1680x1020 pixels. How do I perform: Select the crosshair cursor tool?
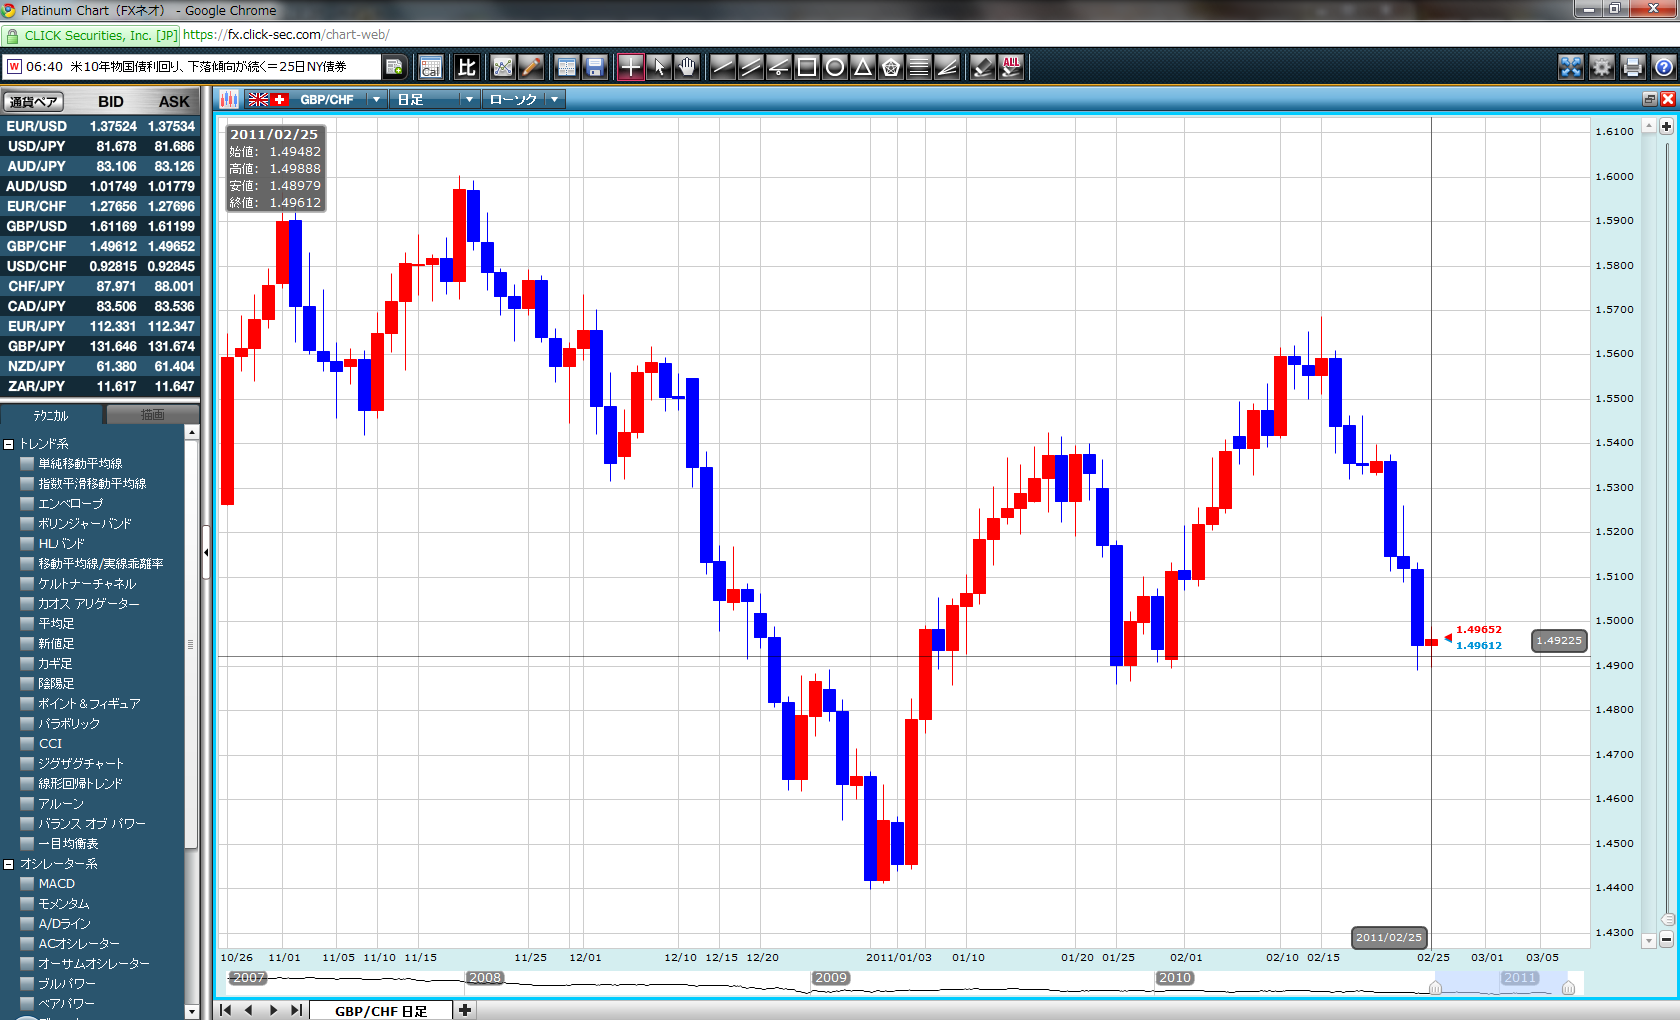click(x=630, y=67)
